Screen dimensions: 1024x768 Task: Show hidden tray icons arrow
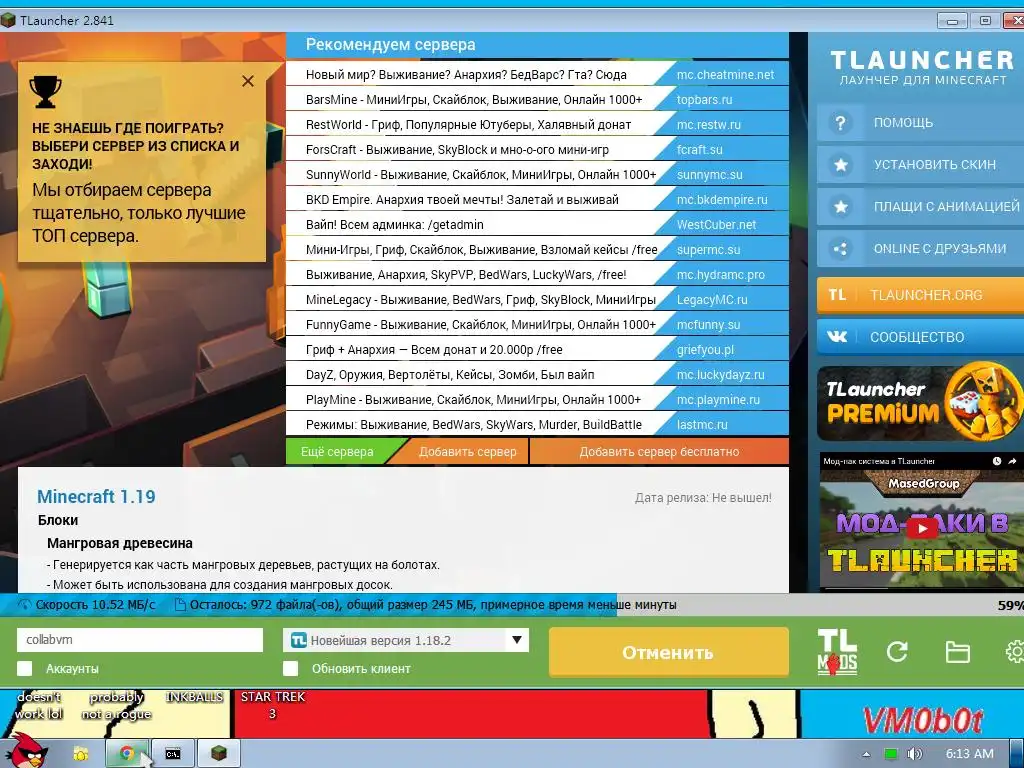click(866, 754)
